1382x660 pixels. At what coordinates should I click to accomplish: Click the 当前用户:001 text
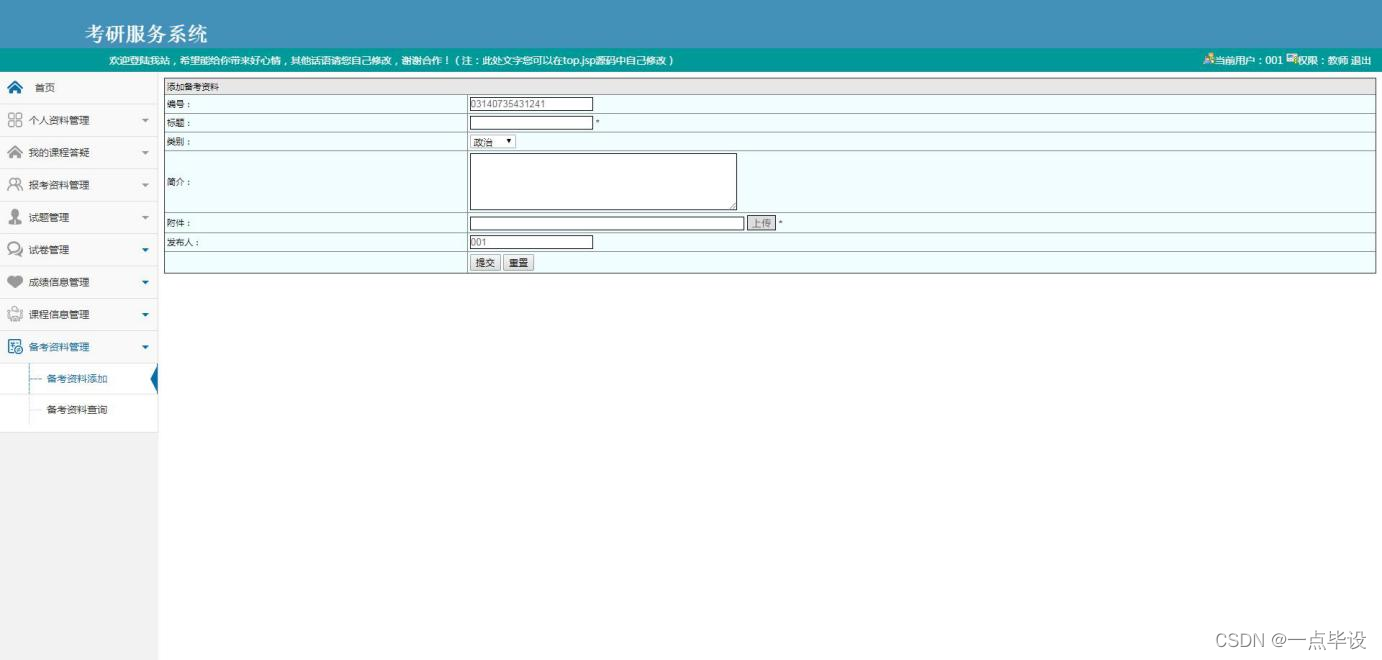point(1249,60)
